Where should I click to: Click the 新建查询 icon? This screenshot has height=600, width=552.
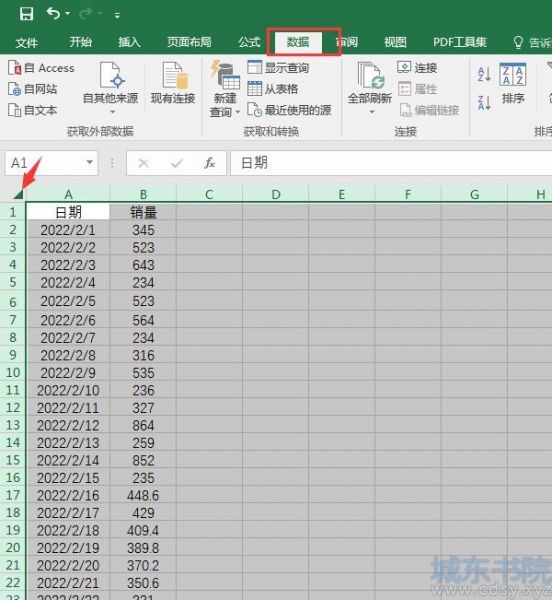click(x=225, y=74)
